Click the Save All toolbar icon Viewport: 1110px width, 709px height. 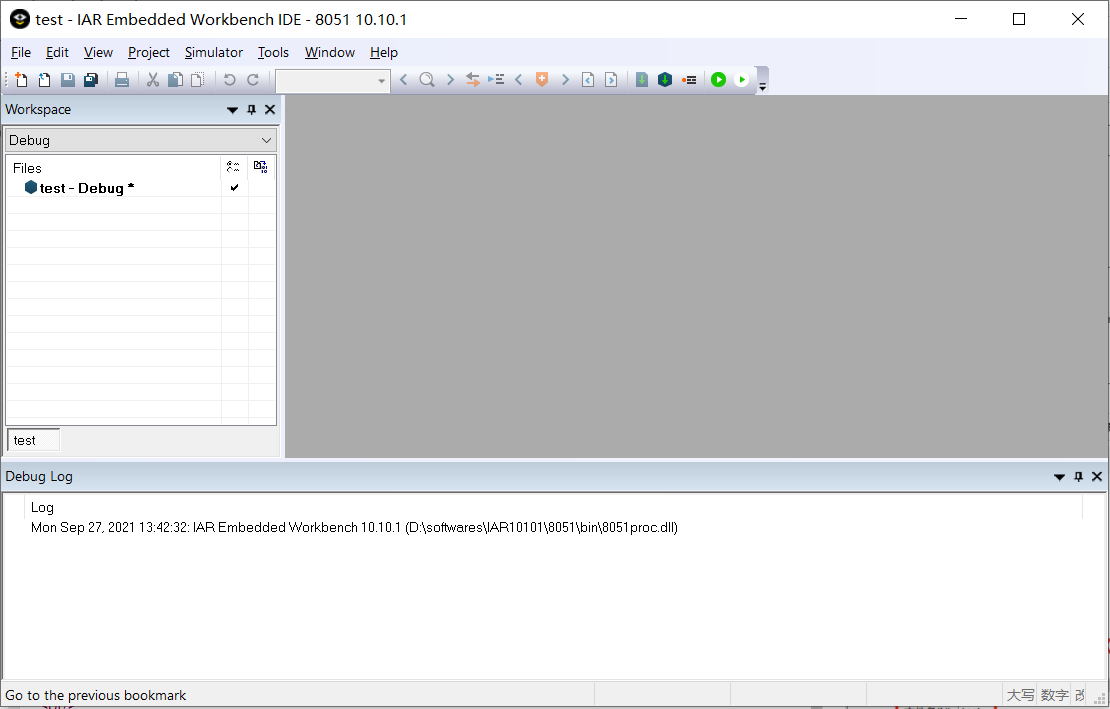click(91, 80)
